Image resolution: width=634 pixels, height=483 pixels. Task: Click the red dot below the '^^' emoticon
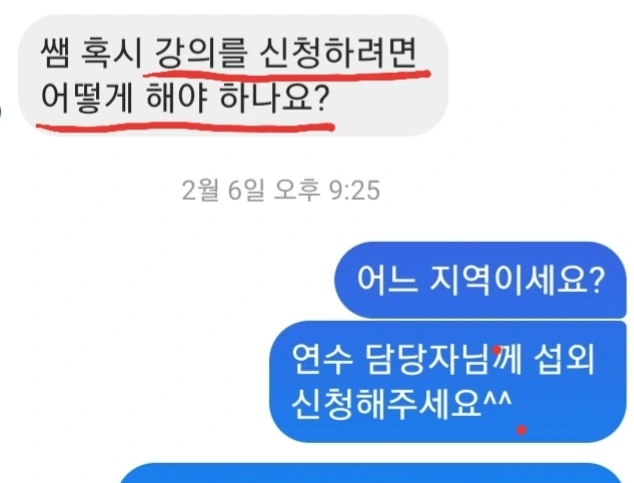(522, 430)
